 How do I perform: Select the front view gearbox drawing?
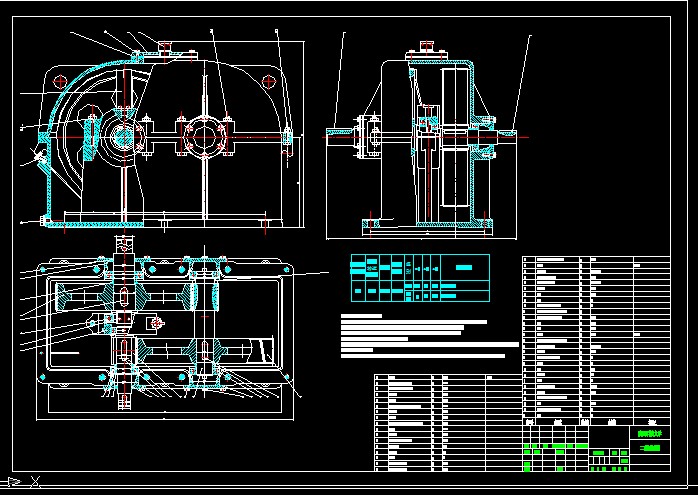[x=165, y=135]
